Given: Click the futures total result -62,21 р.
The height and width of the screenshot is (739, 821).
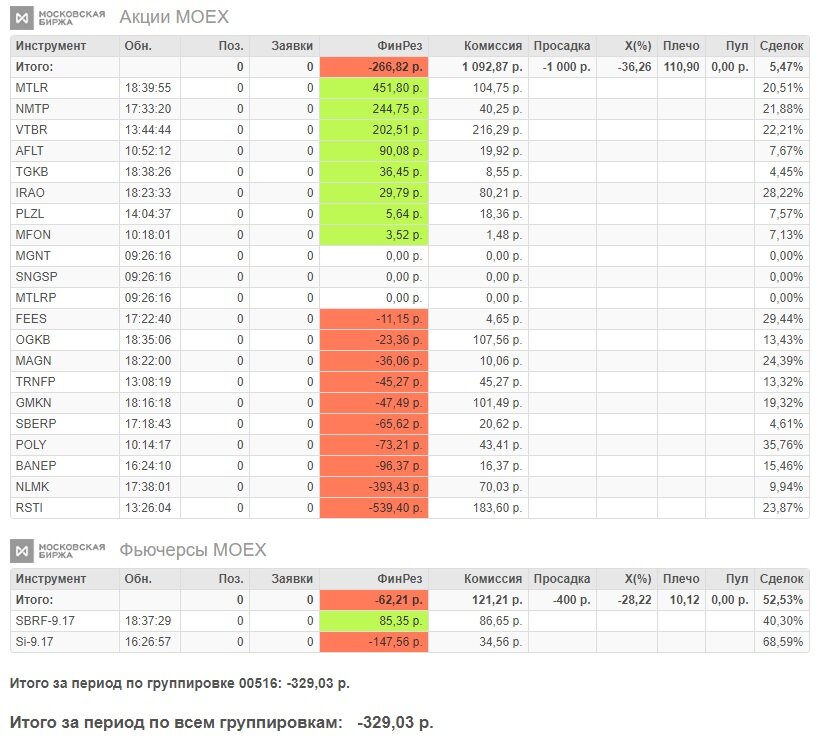Looking at the screenshot, I should (x=374, y=600).
